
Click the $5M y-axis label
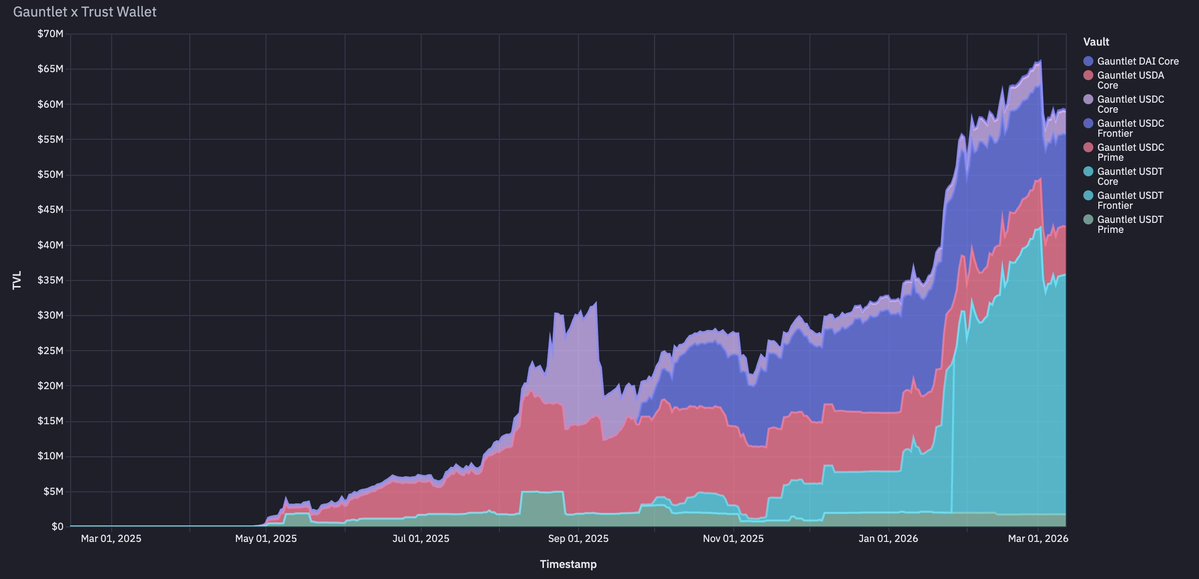(53, 492)
